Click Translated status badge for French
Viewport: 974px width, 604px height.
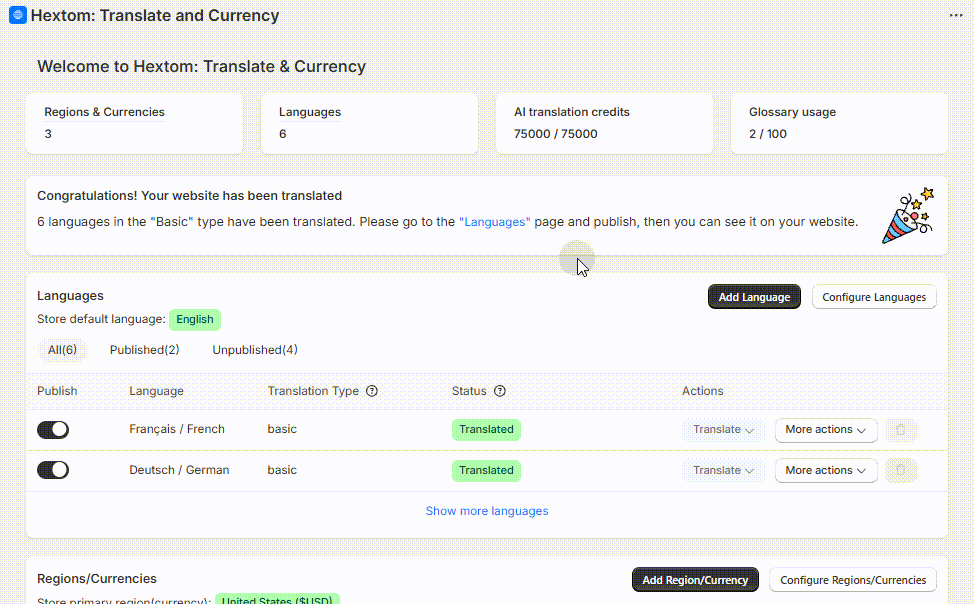486,429
